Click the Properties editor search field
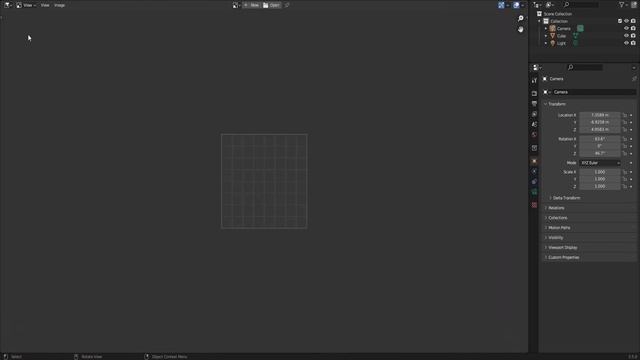This screenshot has height=360, width=640. [x=584, y=67]
